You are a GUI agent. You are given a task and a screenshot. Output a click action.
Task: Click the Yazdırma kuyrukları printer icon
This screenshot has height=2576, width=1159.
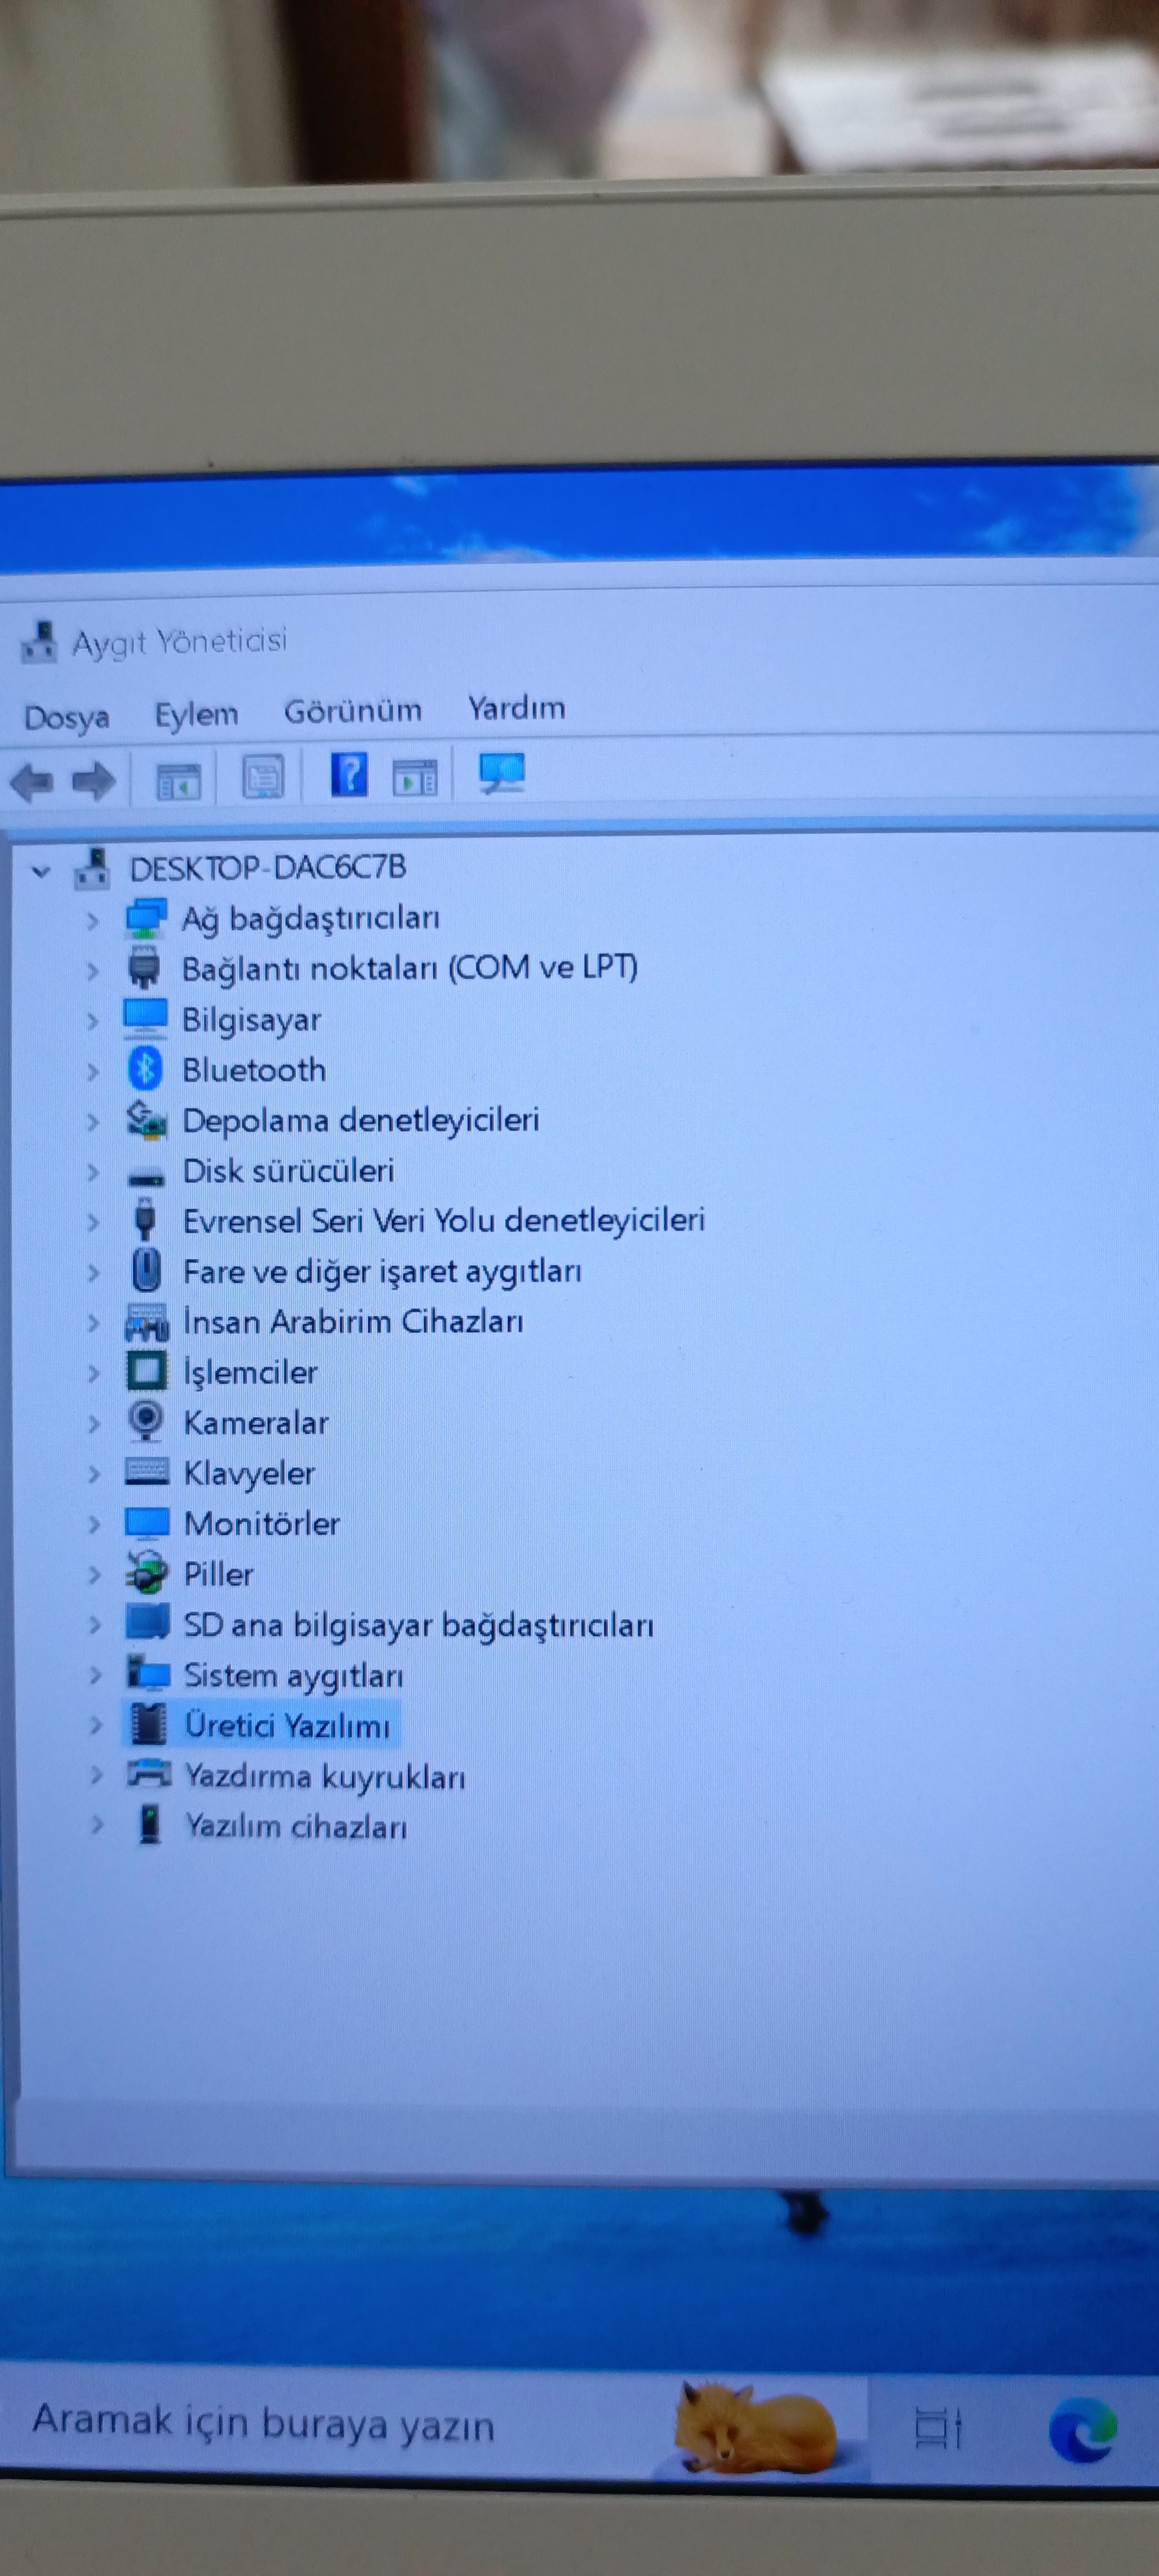coord(149,1774)
